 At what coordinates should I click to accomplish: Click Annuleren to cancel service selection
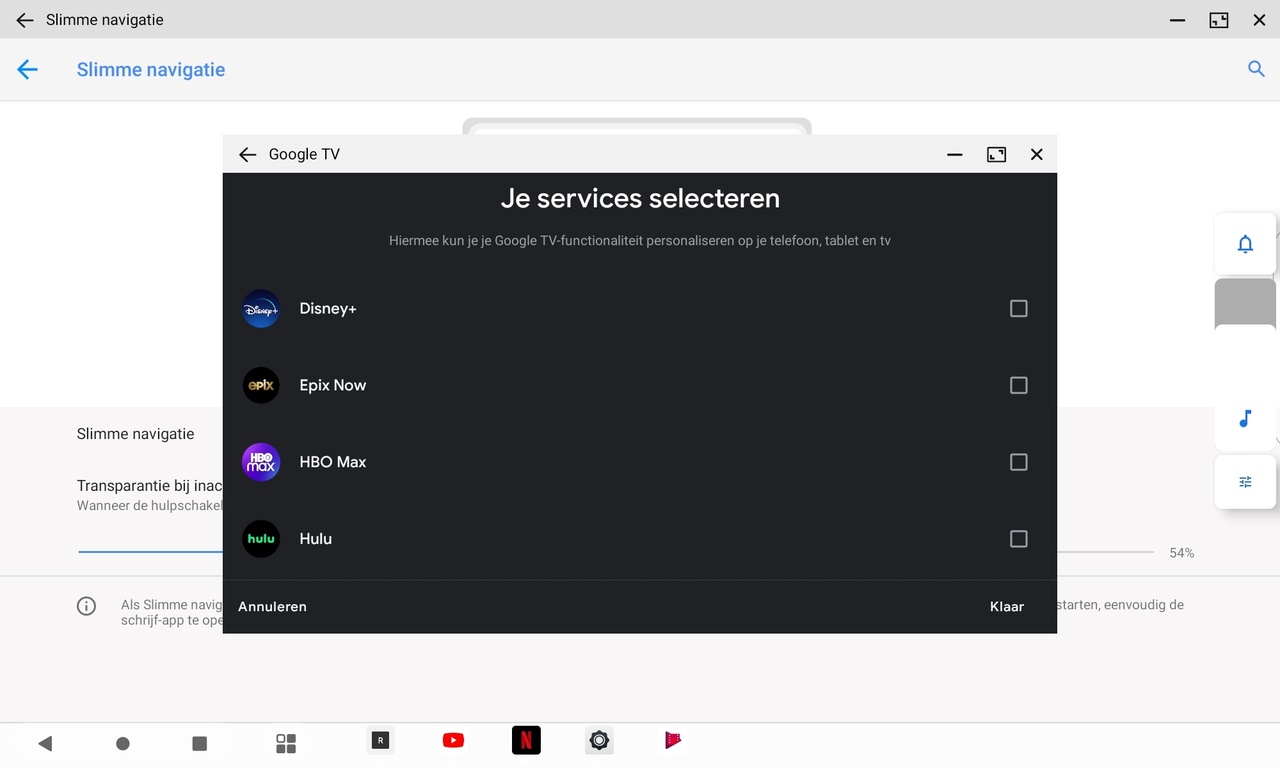[272, 607]
